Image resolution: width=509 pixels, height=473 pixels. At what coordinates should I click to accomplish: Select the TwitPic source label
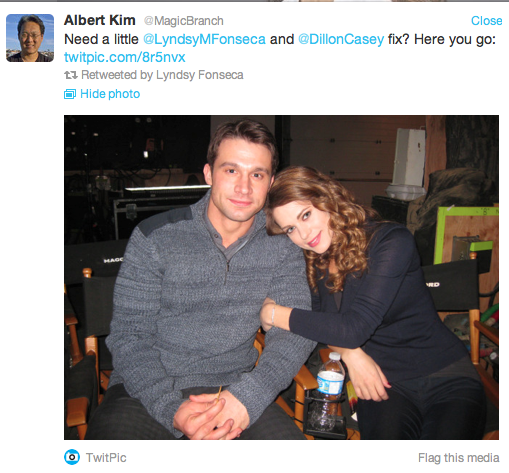[x=106, y=458]
